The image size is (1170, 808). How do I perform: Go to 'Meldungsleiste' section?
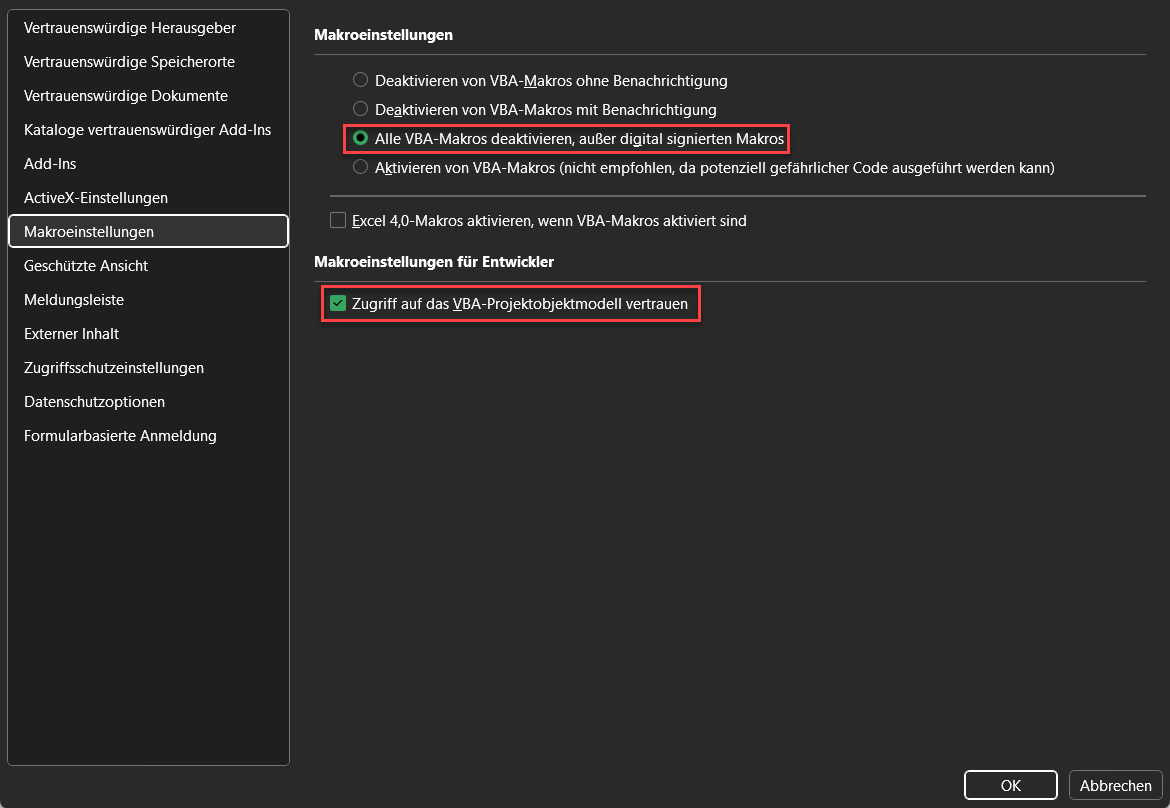coord(148,300)
